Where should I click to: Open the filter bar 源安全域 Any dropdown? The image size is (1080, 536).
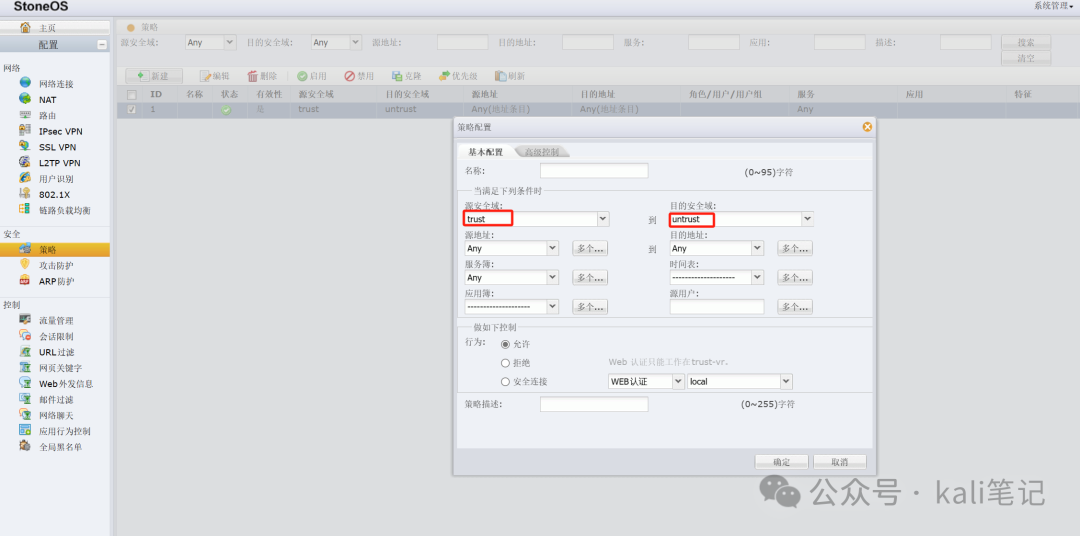point(230,43)
